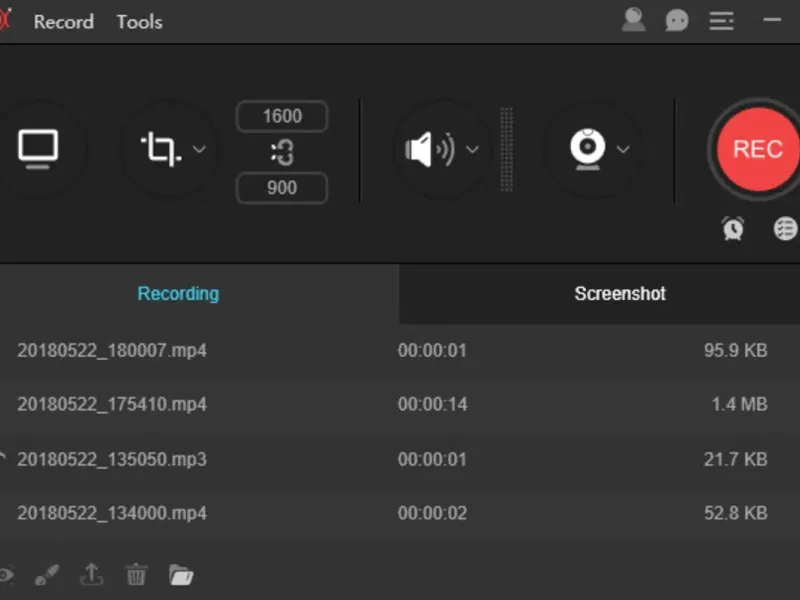Click the height field showing 900
This screenshot has height=600, width=800.
coord(282,188)
